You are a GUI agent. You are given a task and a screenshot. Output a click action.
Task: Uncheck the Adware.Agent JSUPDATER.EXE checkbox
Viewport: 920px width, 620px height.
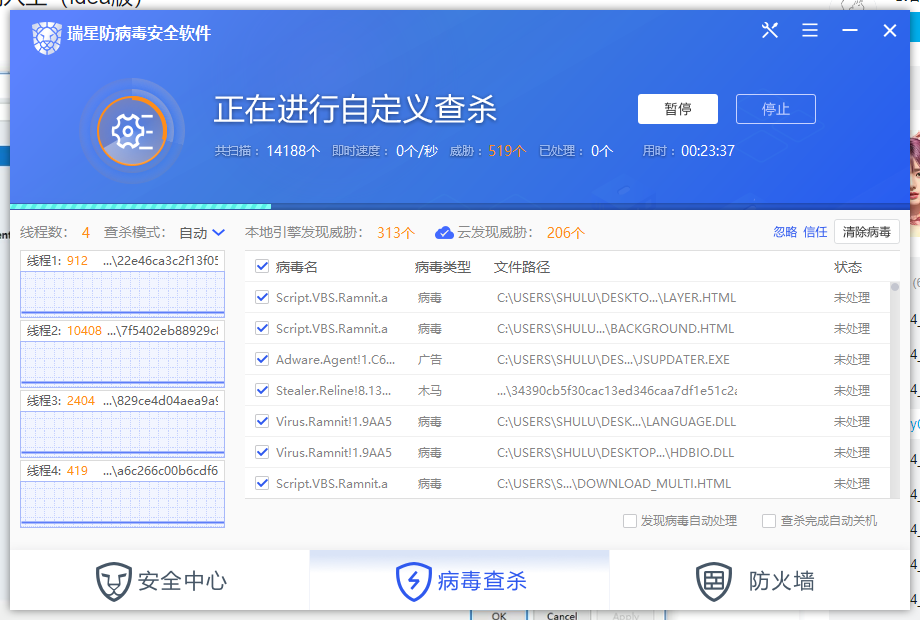point(262,360)
